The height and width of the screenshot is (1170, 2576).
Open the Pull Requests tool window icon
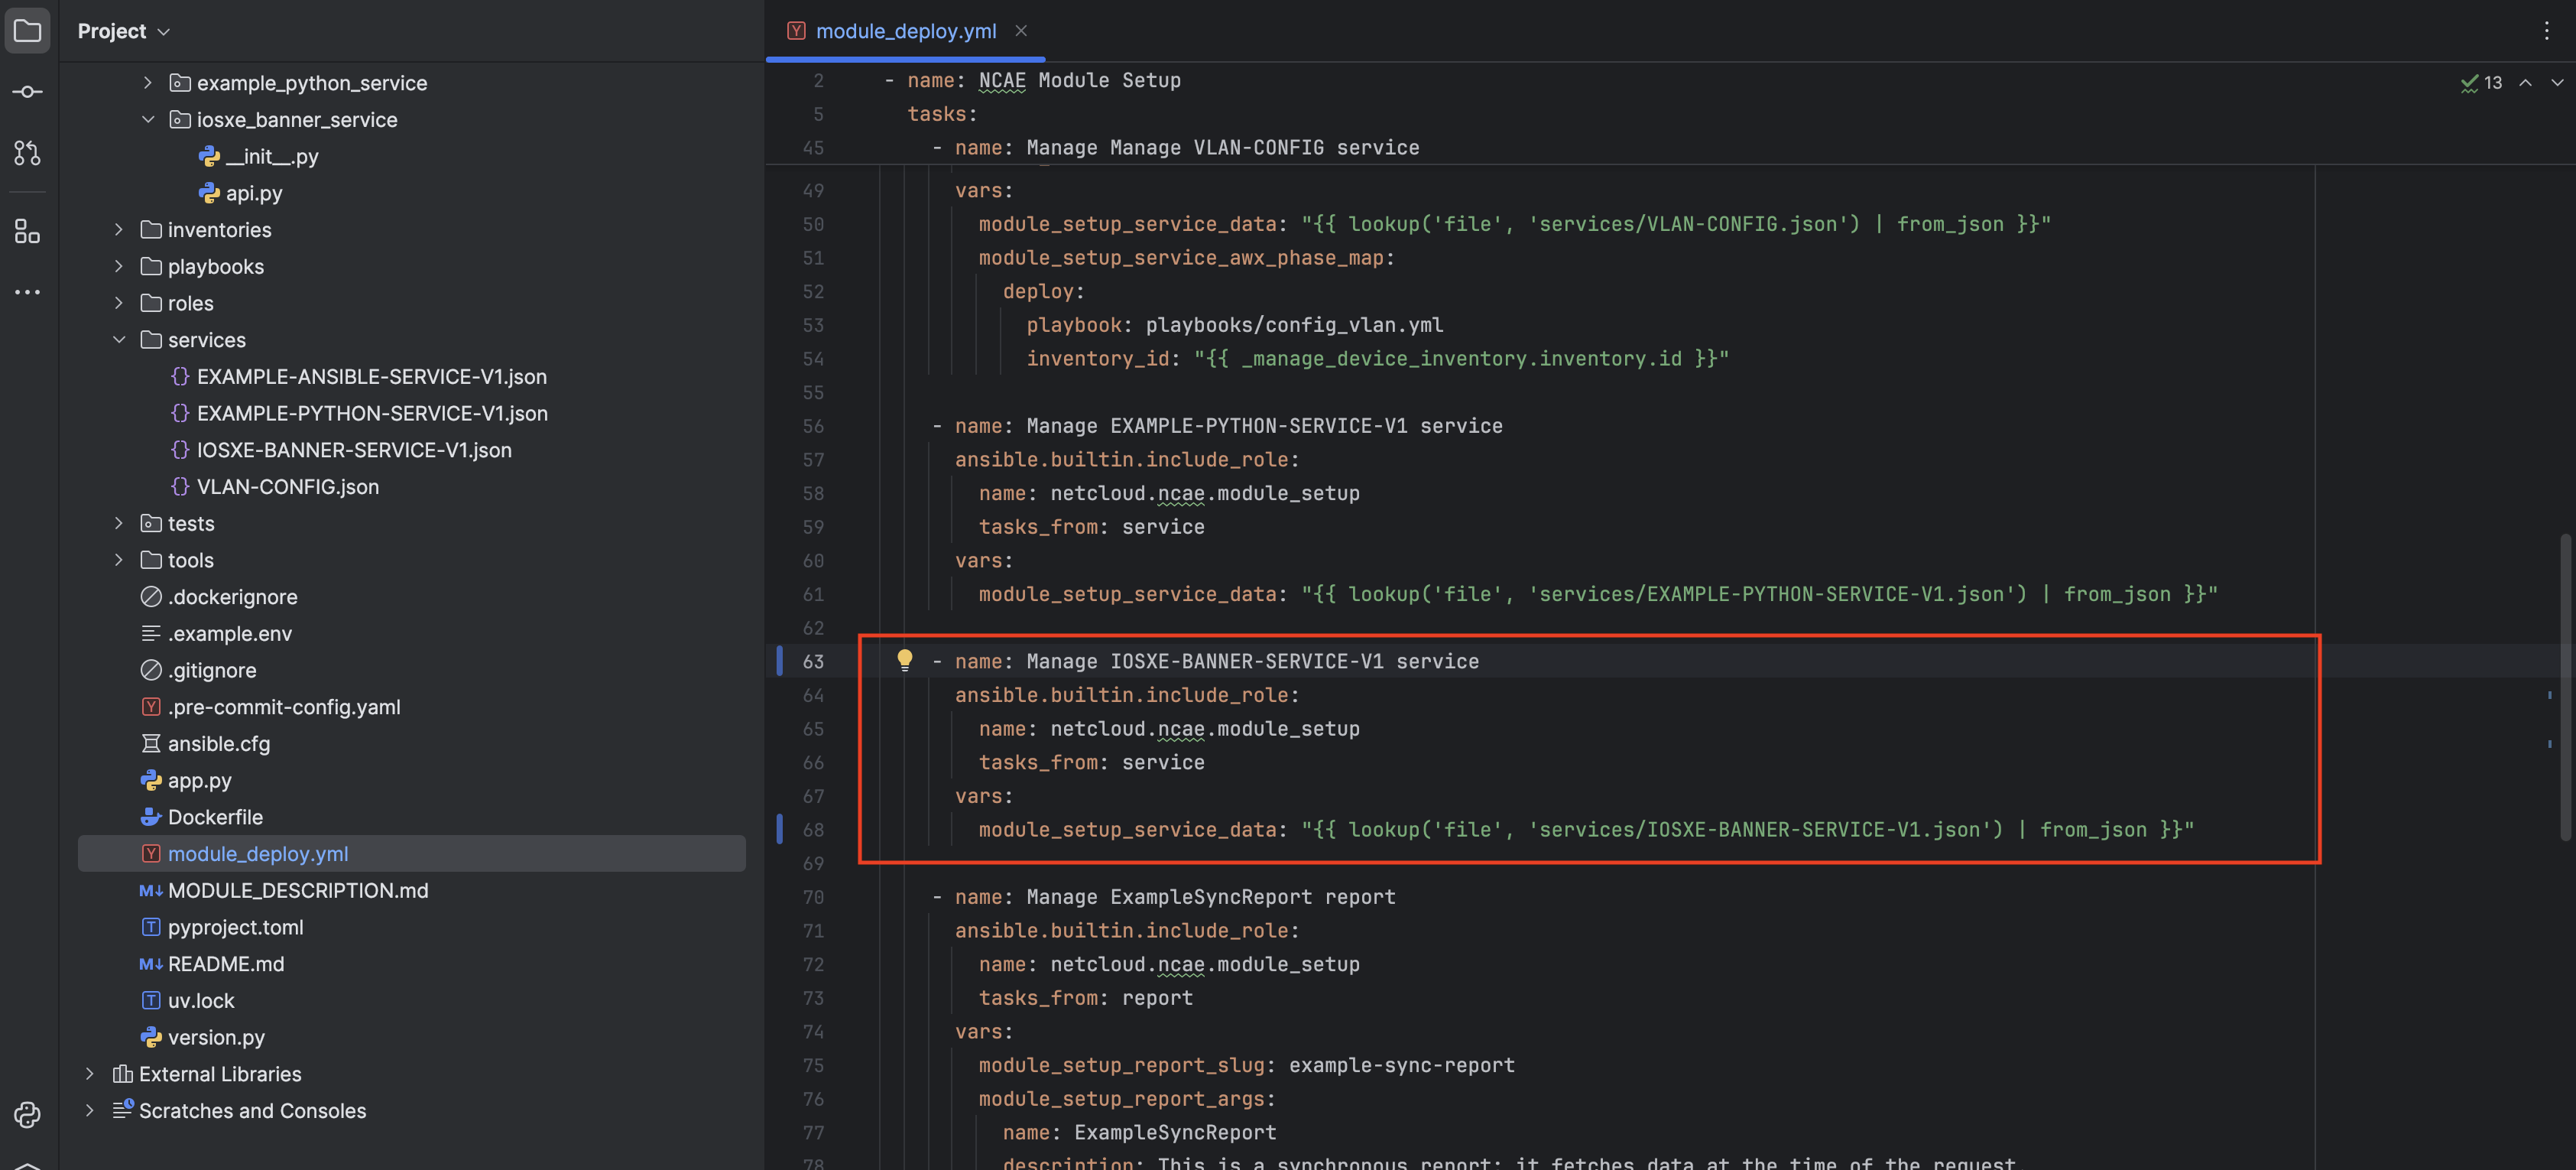(x=28, y=153)
